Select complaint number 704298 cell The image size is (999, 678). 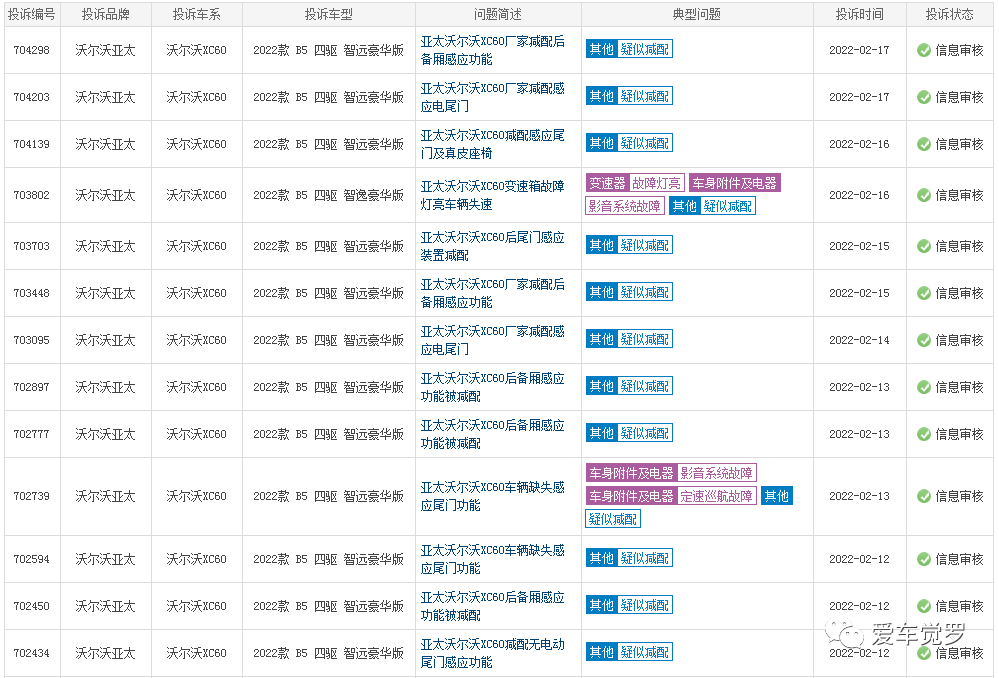(x=32, y=50)
